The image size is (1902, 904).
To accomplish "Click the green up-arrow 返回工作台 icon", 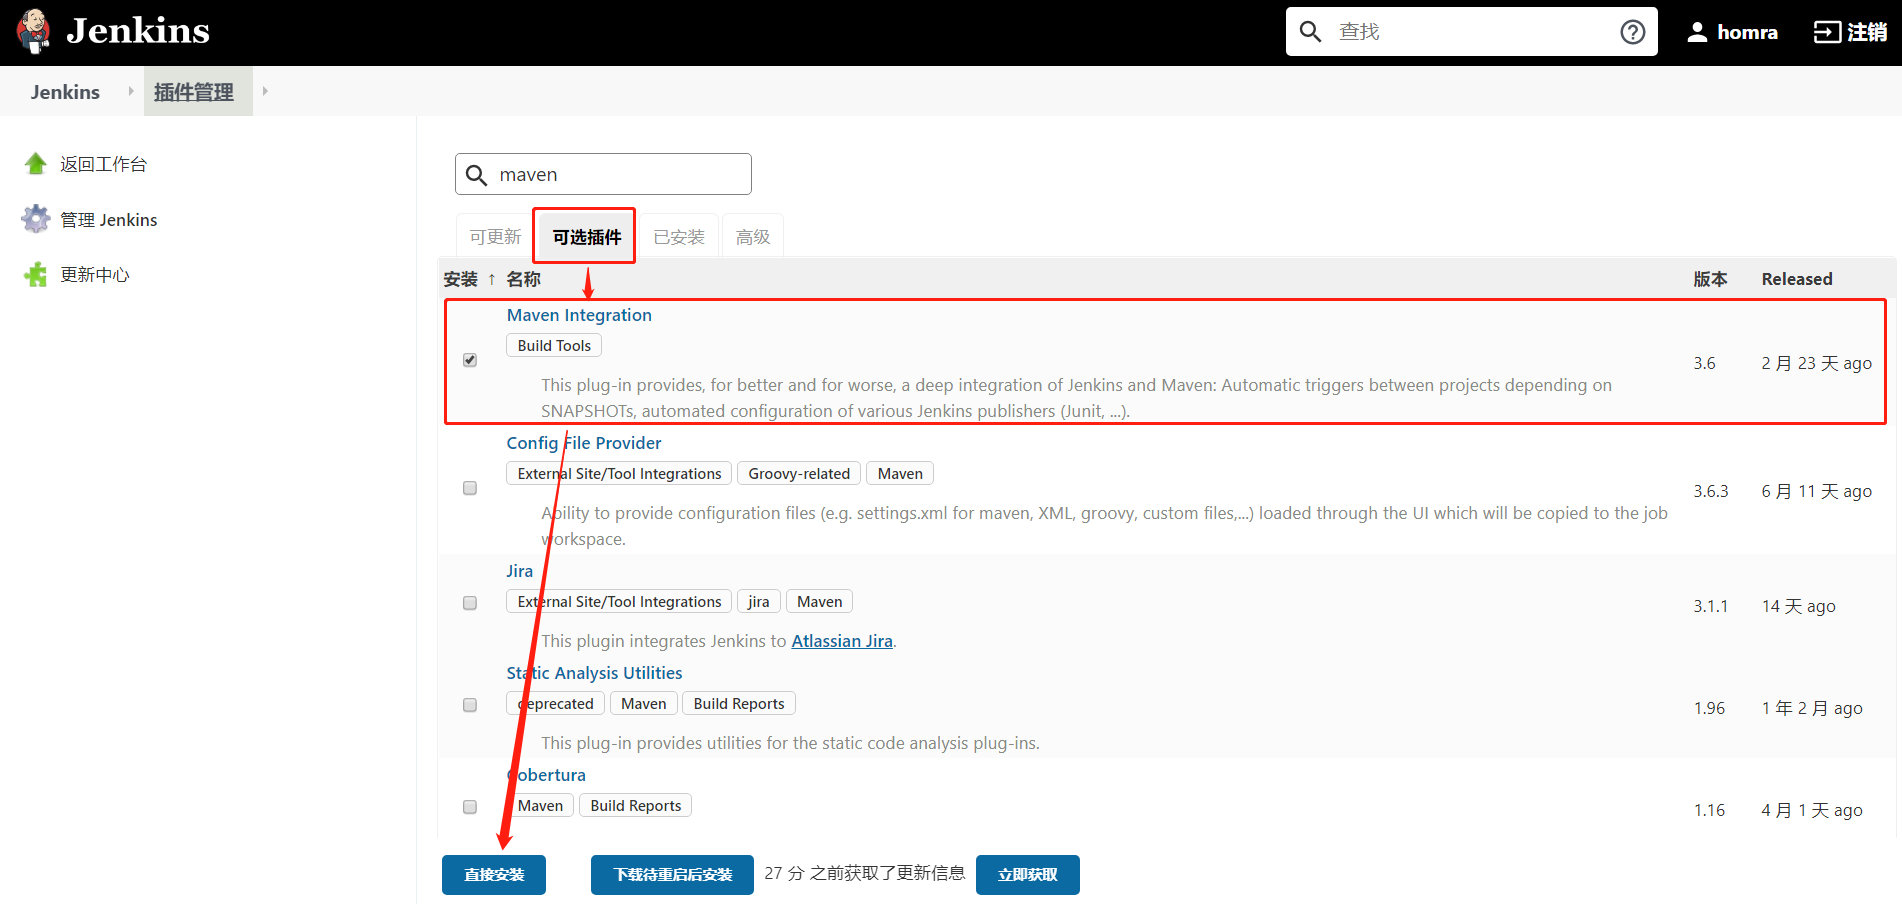I will (36, 164).
